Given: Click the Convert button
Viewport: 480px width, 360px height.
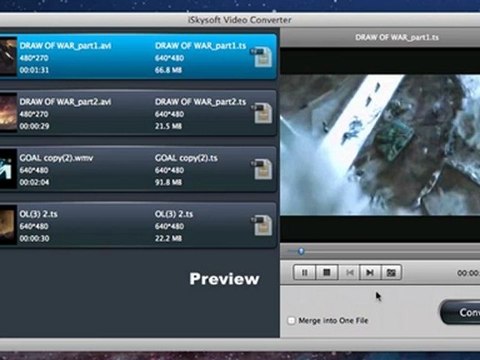Looking at the screenshot, I should tap(460, 312).
